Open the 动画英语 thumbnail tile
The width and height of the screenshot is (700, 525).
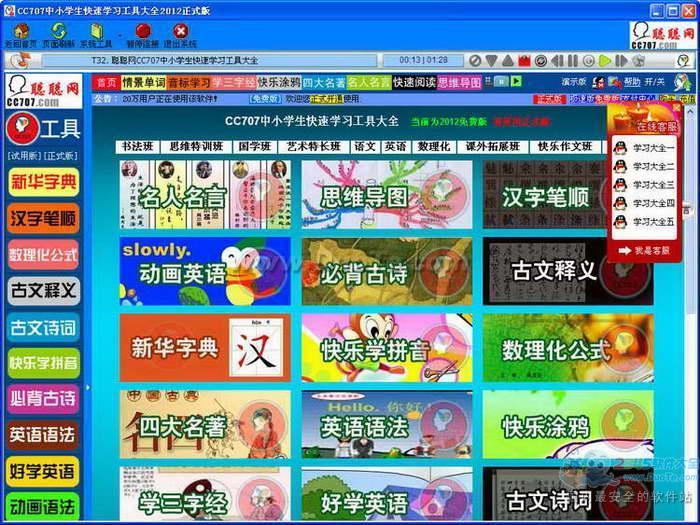pos(205,271)
